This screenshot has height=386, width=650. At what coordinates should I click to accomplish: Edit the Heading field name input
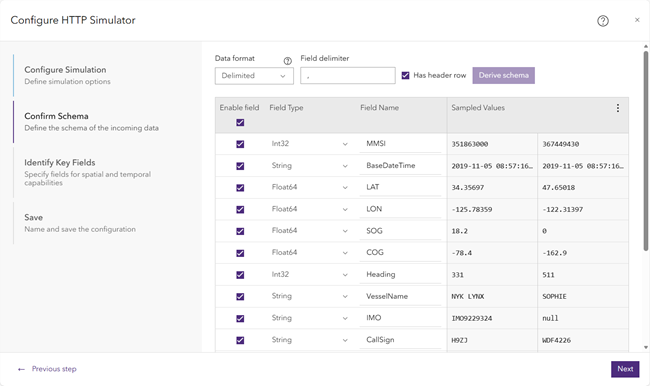(400, 274)
